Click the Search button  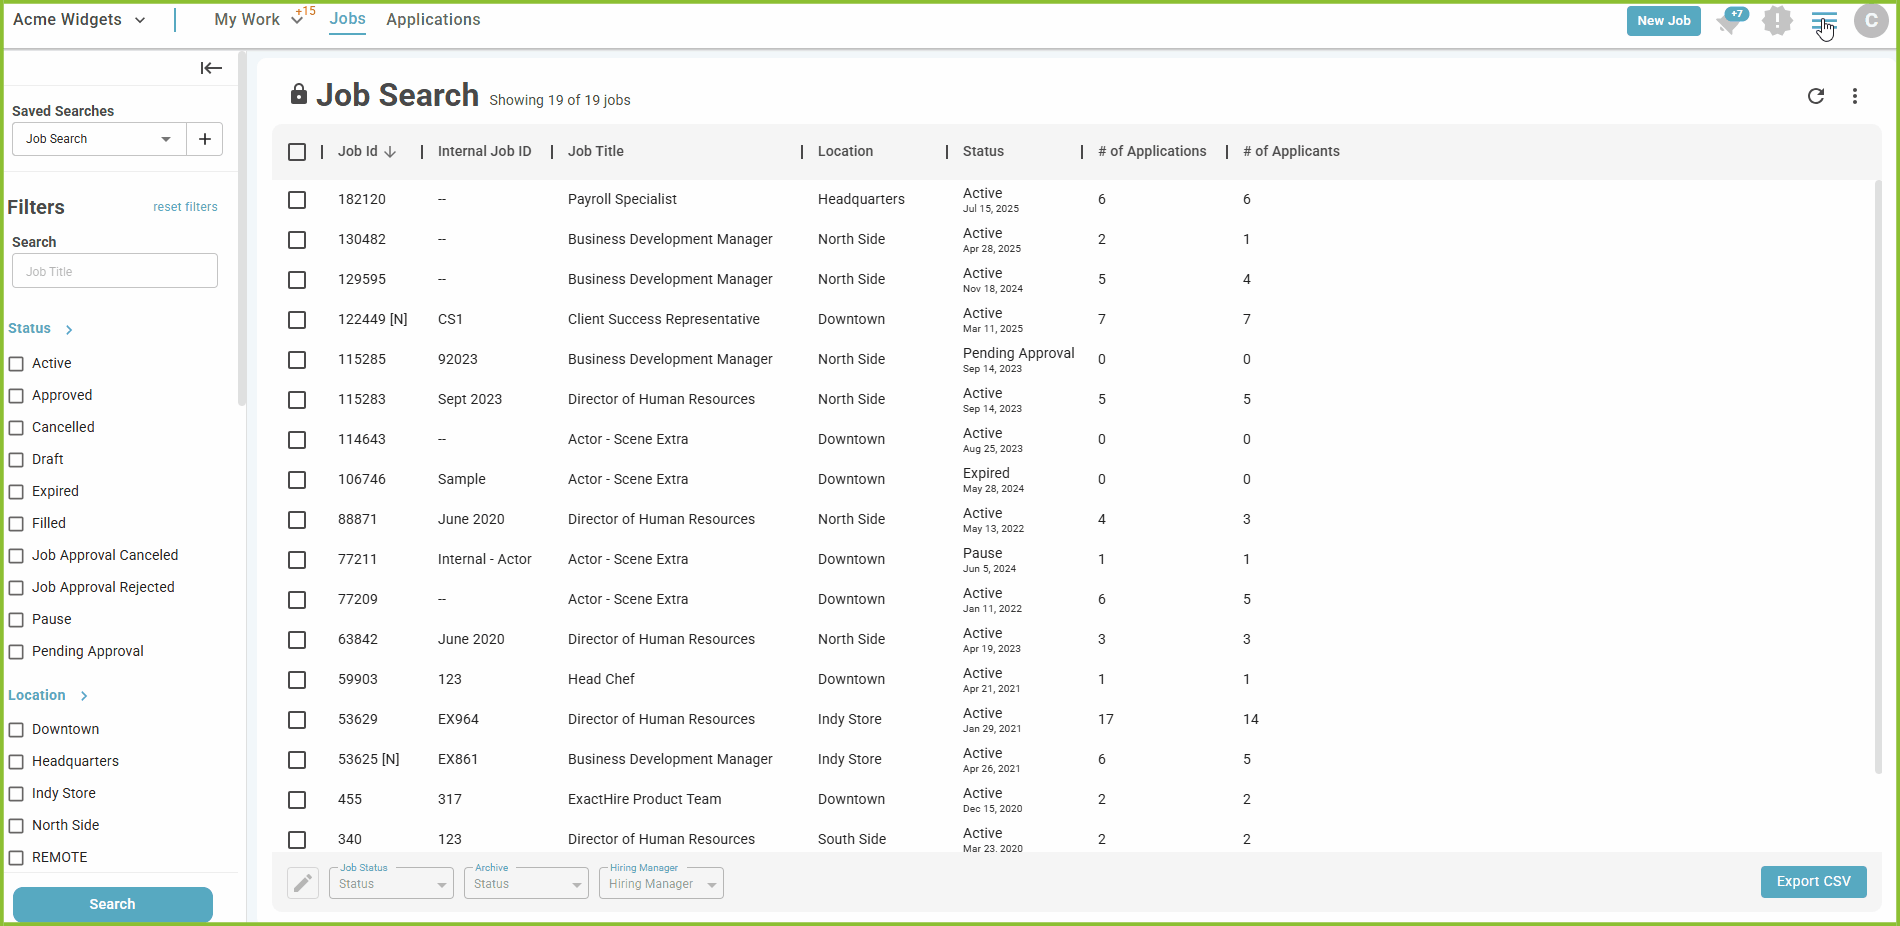tap(112, 904)
